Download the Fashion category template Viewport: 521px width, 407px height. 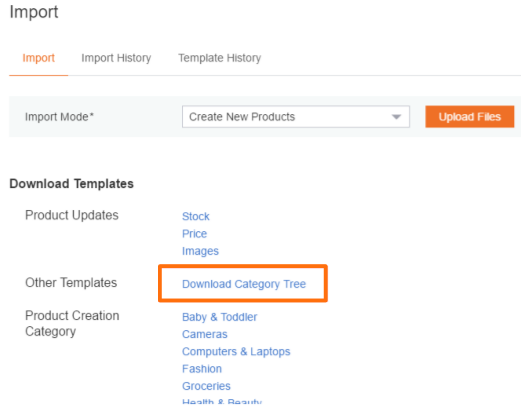(x=202, y=369)
